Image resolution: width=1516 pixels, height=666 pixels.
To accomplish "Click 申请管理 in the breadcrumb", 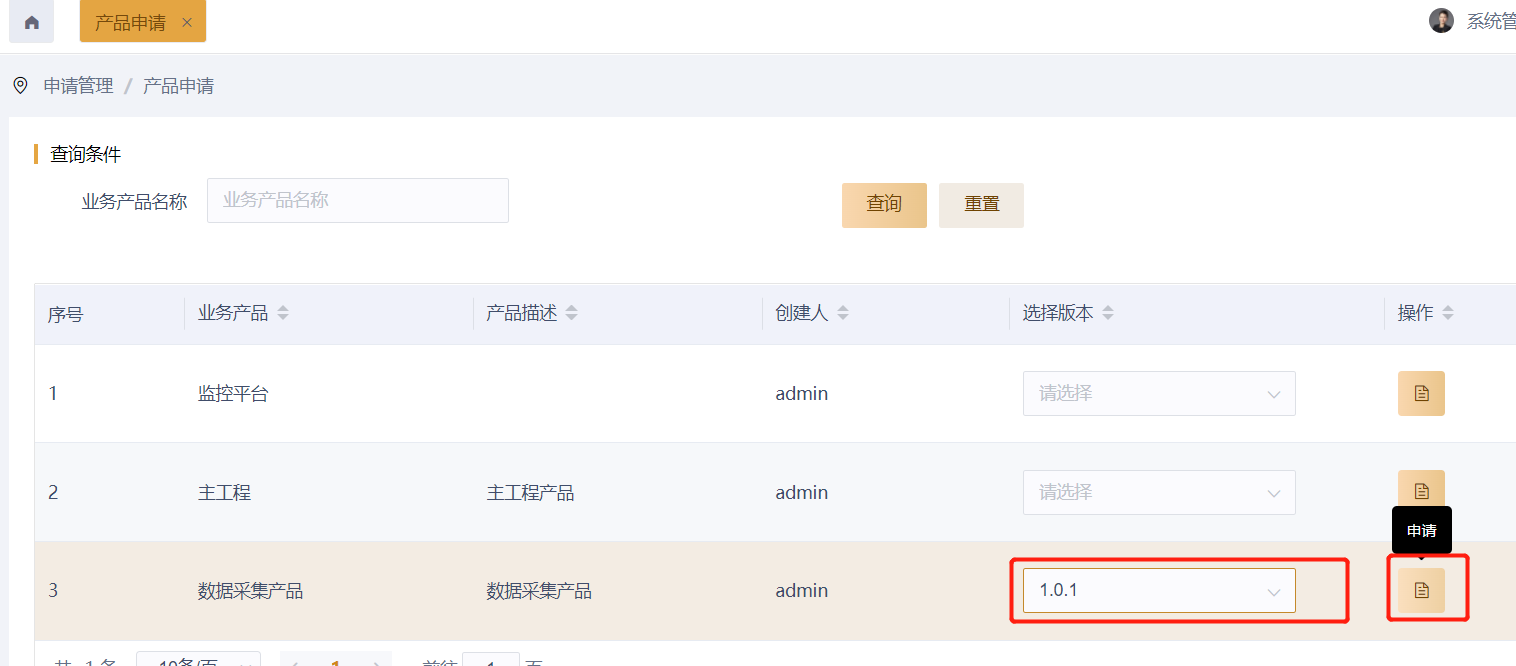I will tap(79, 86).
